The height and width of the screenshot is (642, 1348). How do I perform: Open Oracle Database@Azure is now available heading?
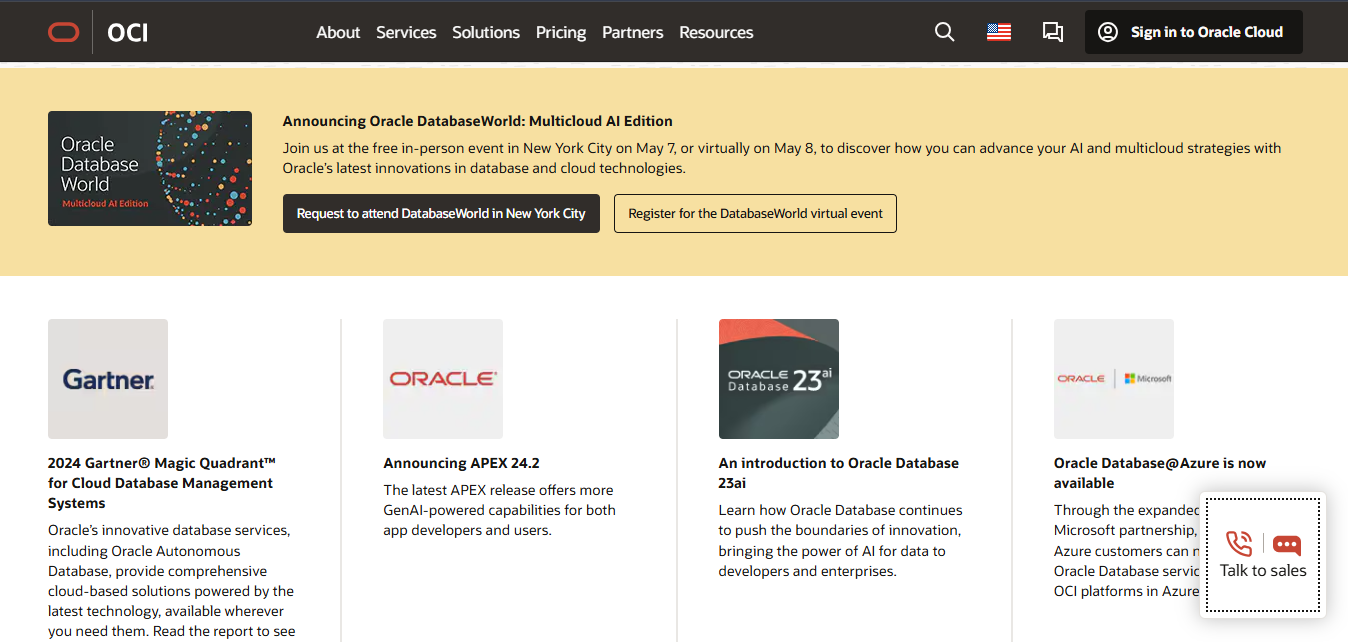pos(1160,473)
